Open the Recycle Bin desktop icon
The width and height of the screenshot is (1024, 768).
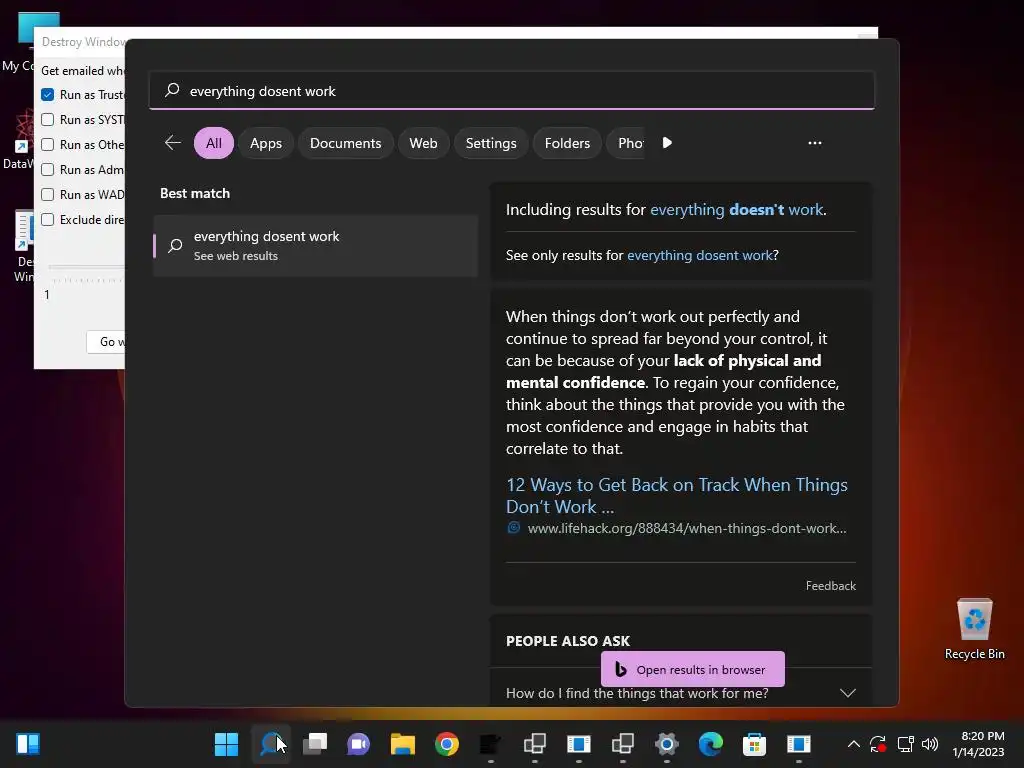[x=974, y=629]
